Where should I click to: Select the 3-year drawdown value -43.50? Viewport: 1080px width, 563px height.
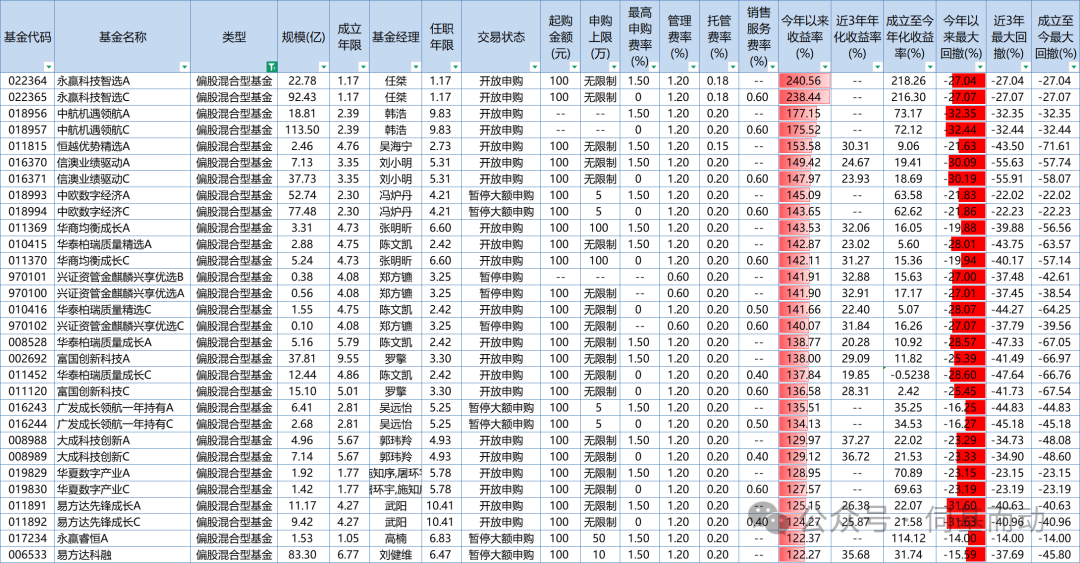(x=1008, y=146)
